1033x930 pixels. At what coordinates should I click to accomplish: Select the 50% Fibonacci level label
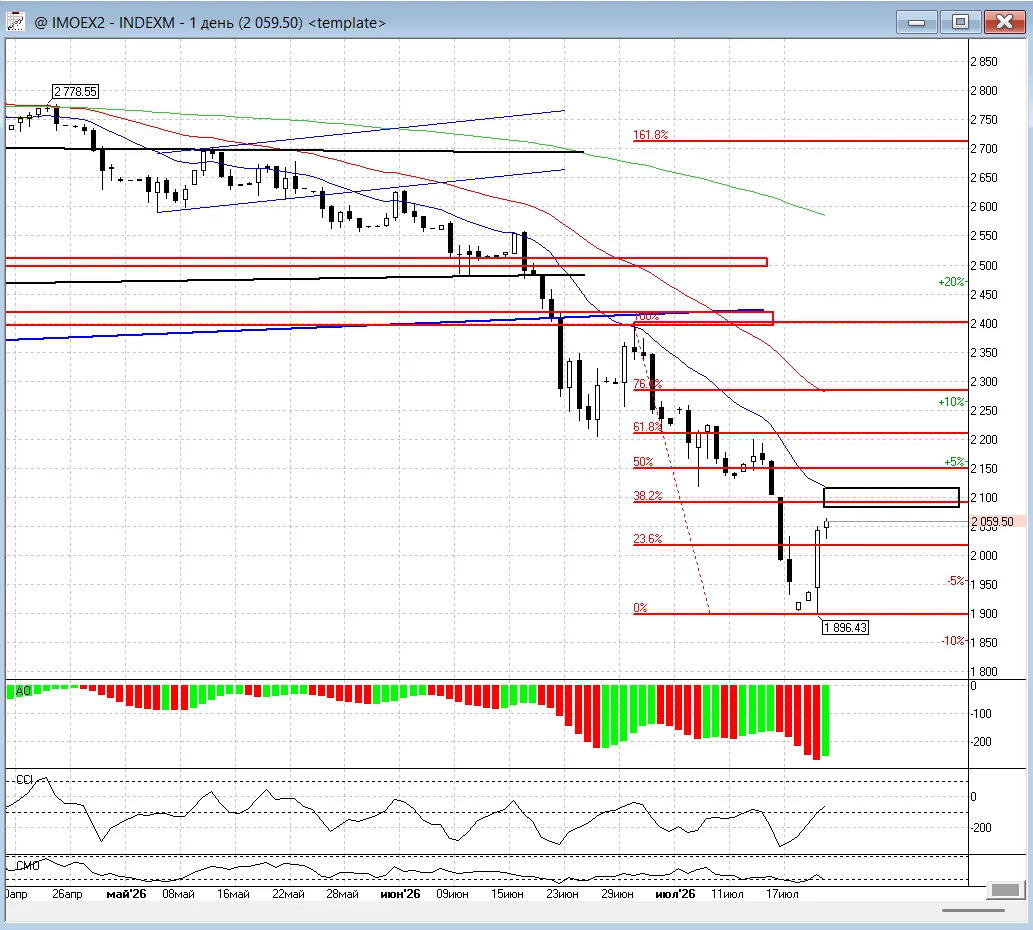[643, 462]
